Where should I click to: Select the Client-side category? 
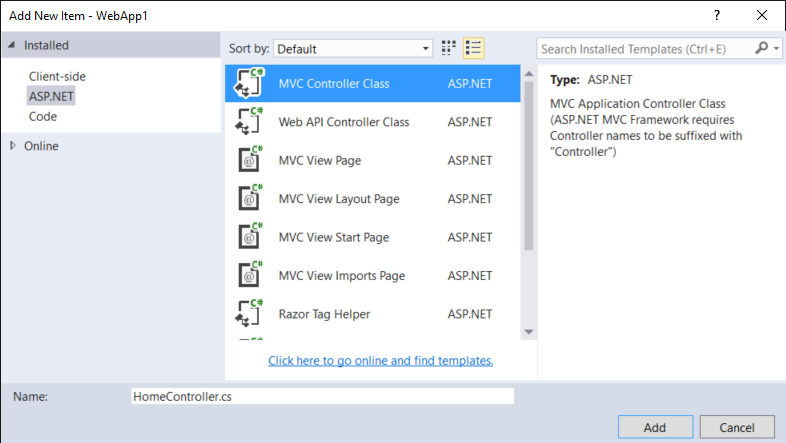(57, 76)
